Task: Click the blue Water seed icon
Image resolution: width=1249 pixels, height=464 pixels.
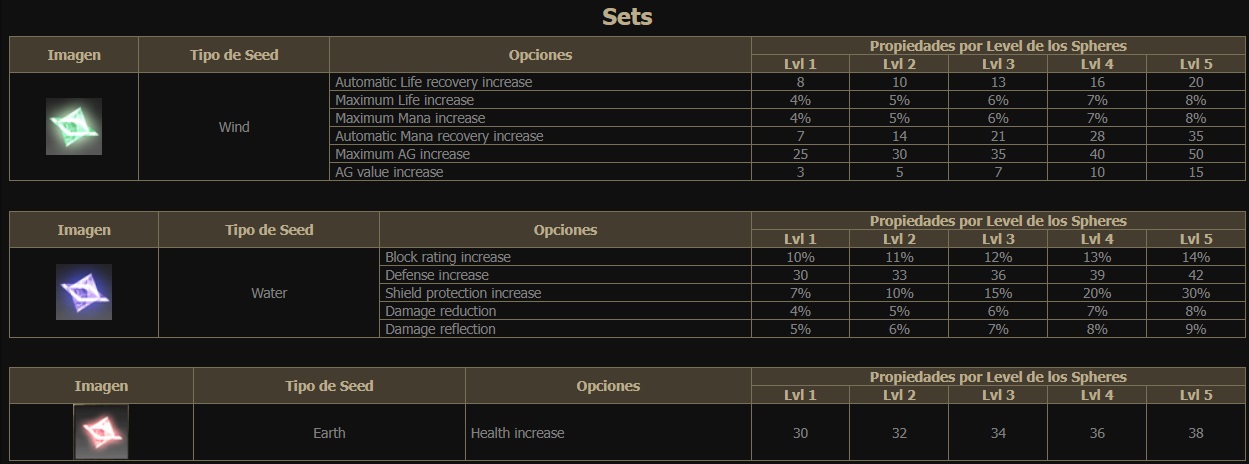Action: (84, 292)
